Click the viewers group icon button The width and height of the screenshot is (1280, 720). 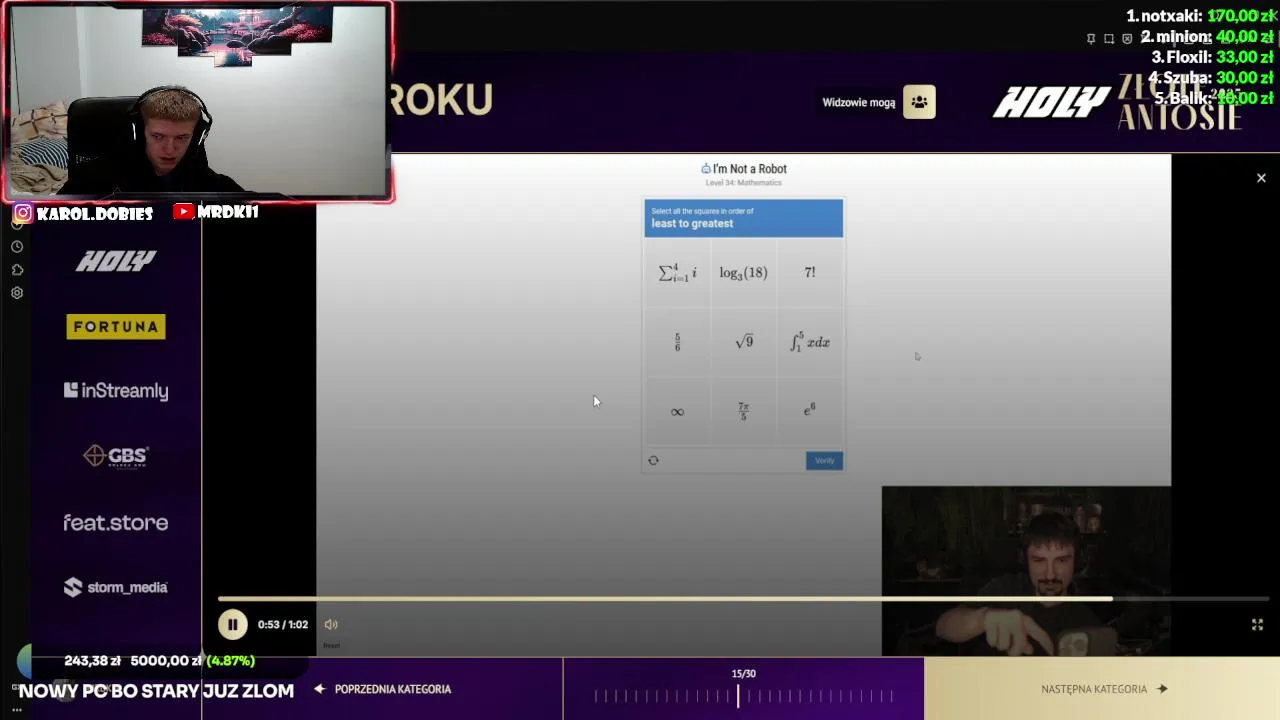click(919, 102)
